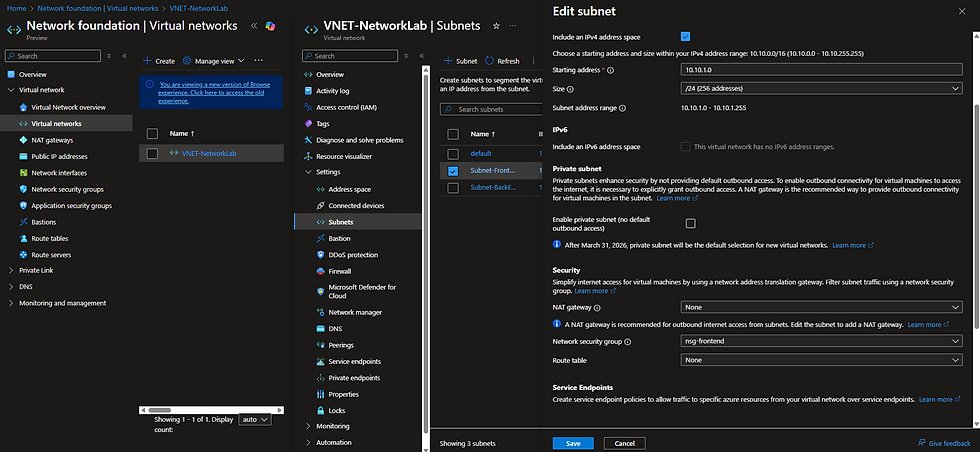
Task: Open Application security groups in navigation
Action: pyautogui.click(x=71, y=206)
